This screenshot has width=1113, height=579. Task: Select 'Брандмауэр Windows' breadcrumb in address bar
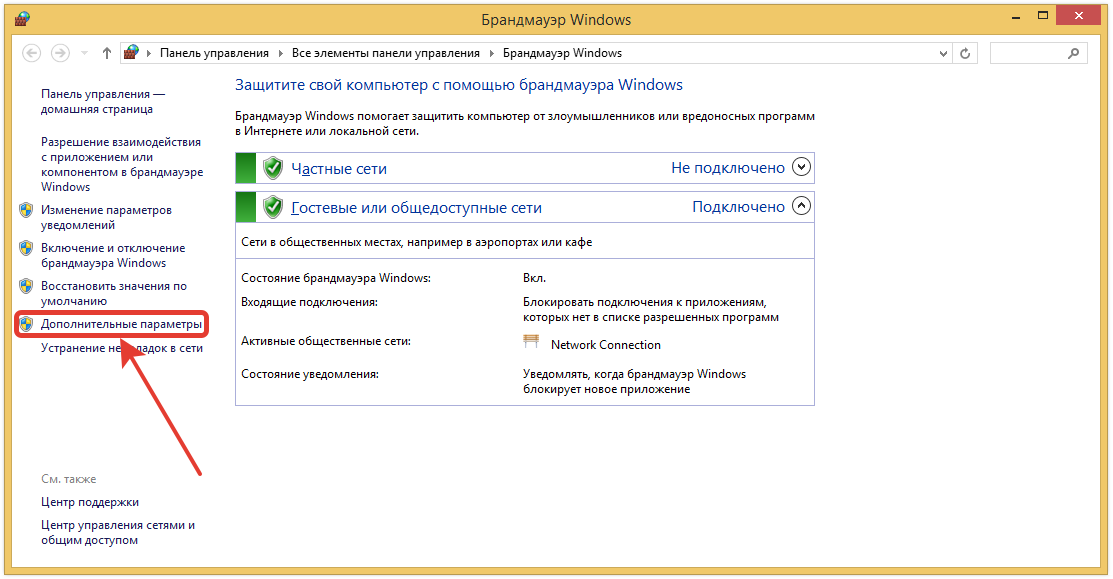point(562,53)
